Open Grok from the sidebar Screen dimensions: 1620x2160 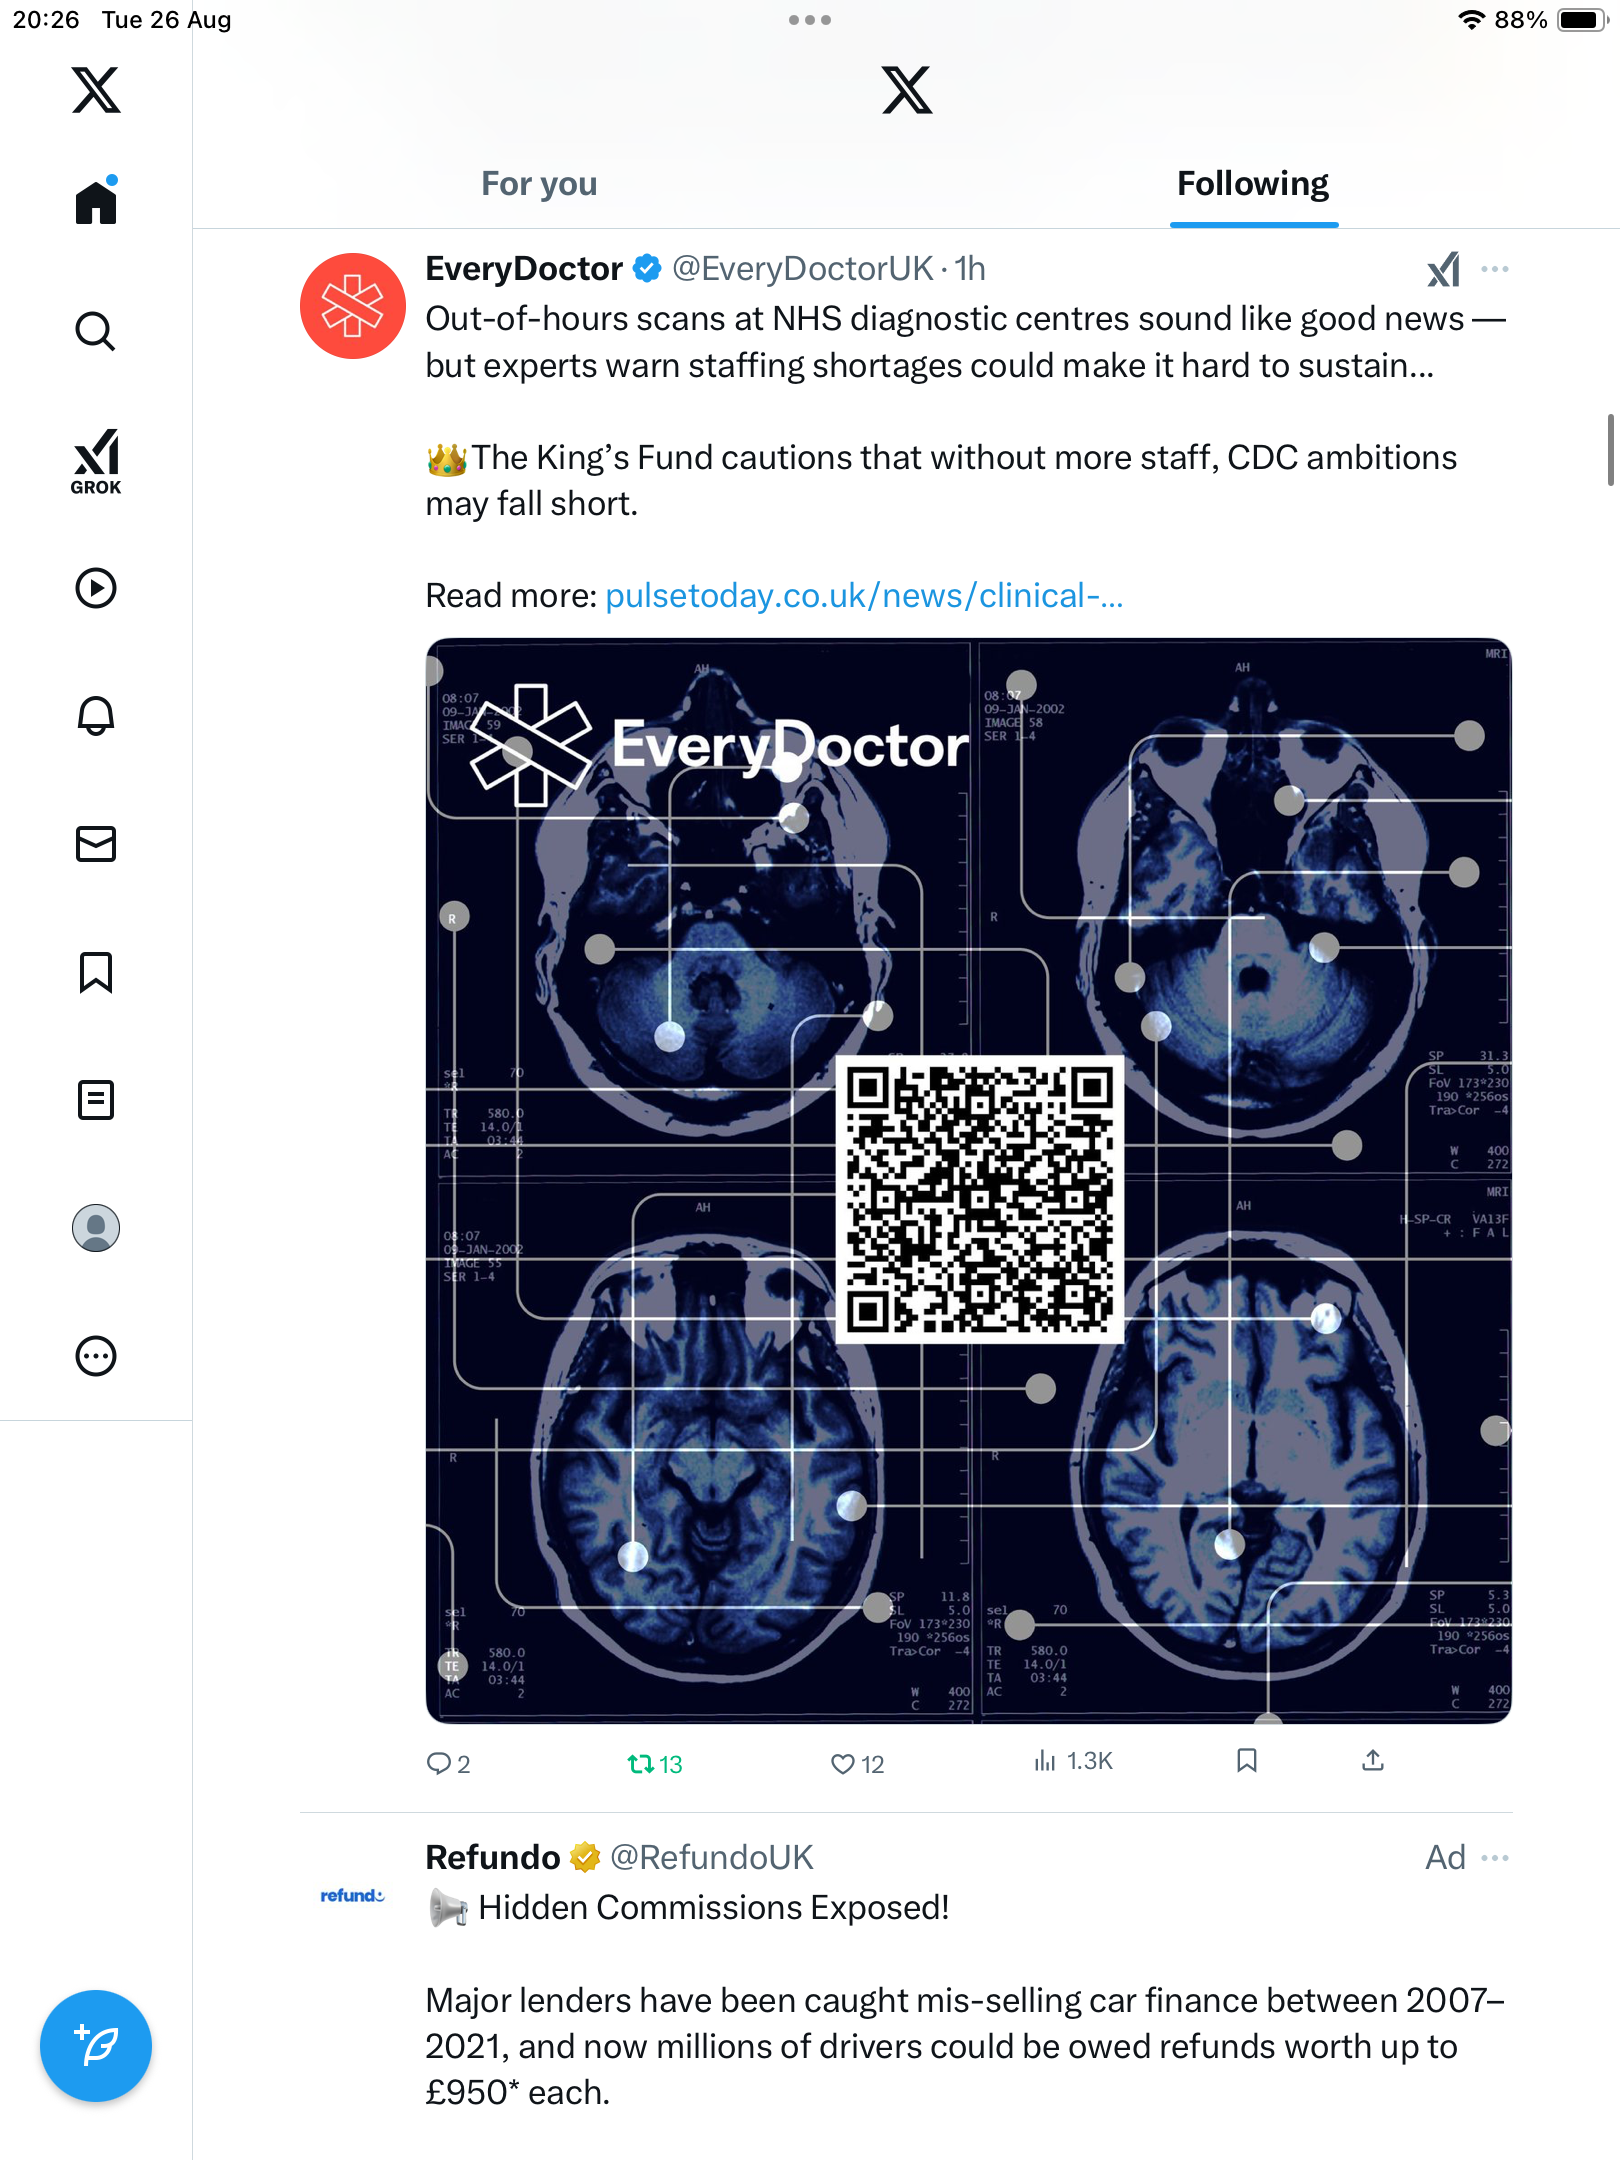[x=96, y=461]
